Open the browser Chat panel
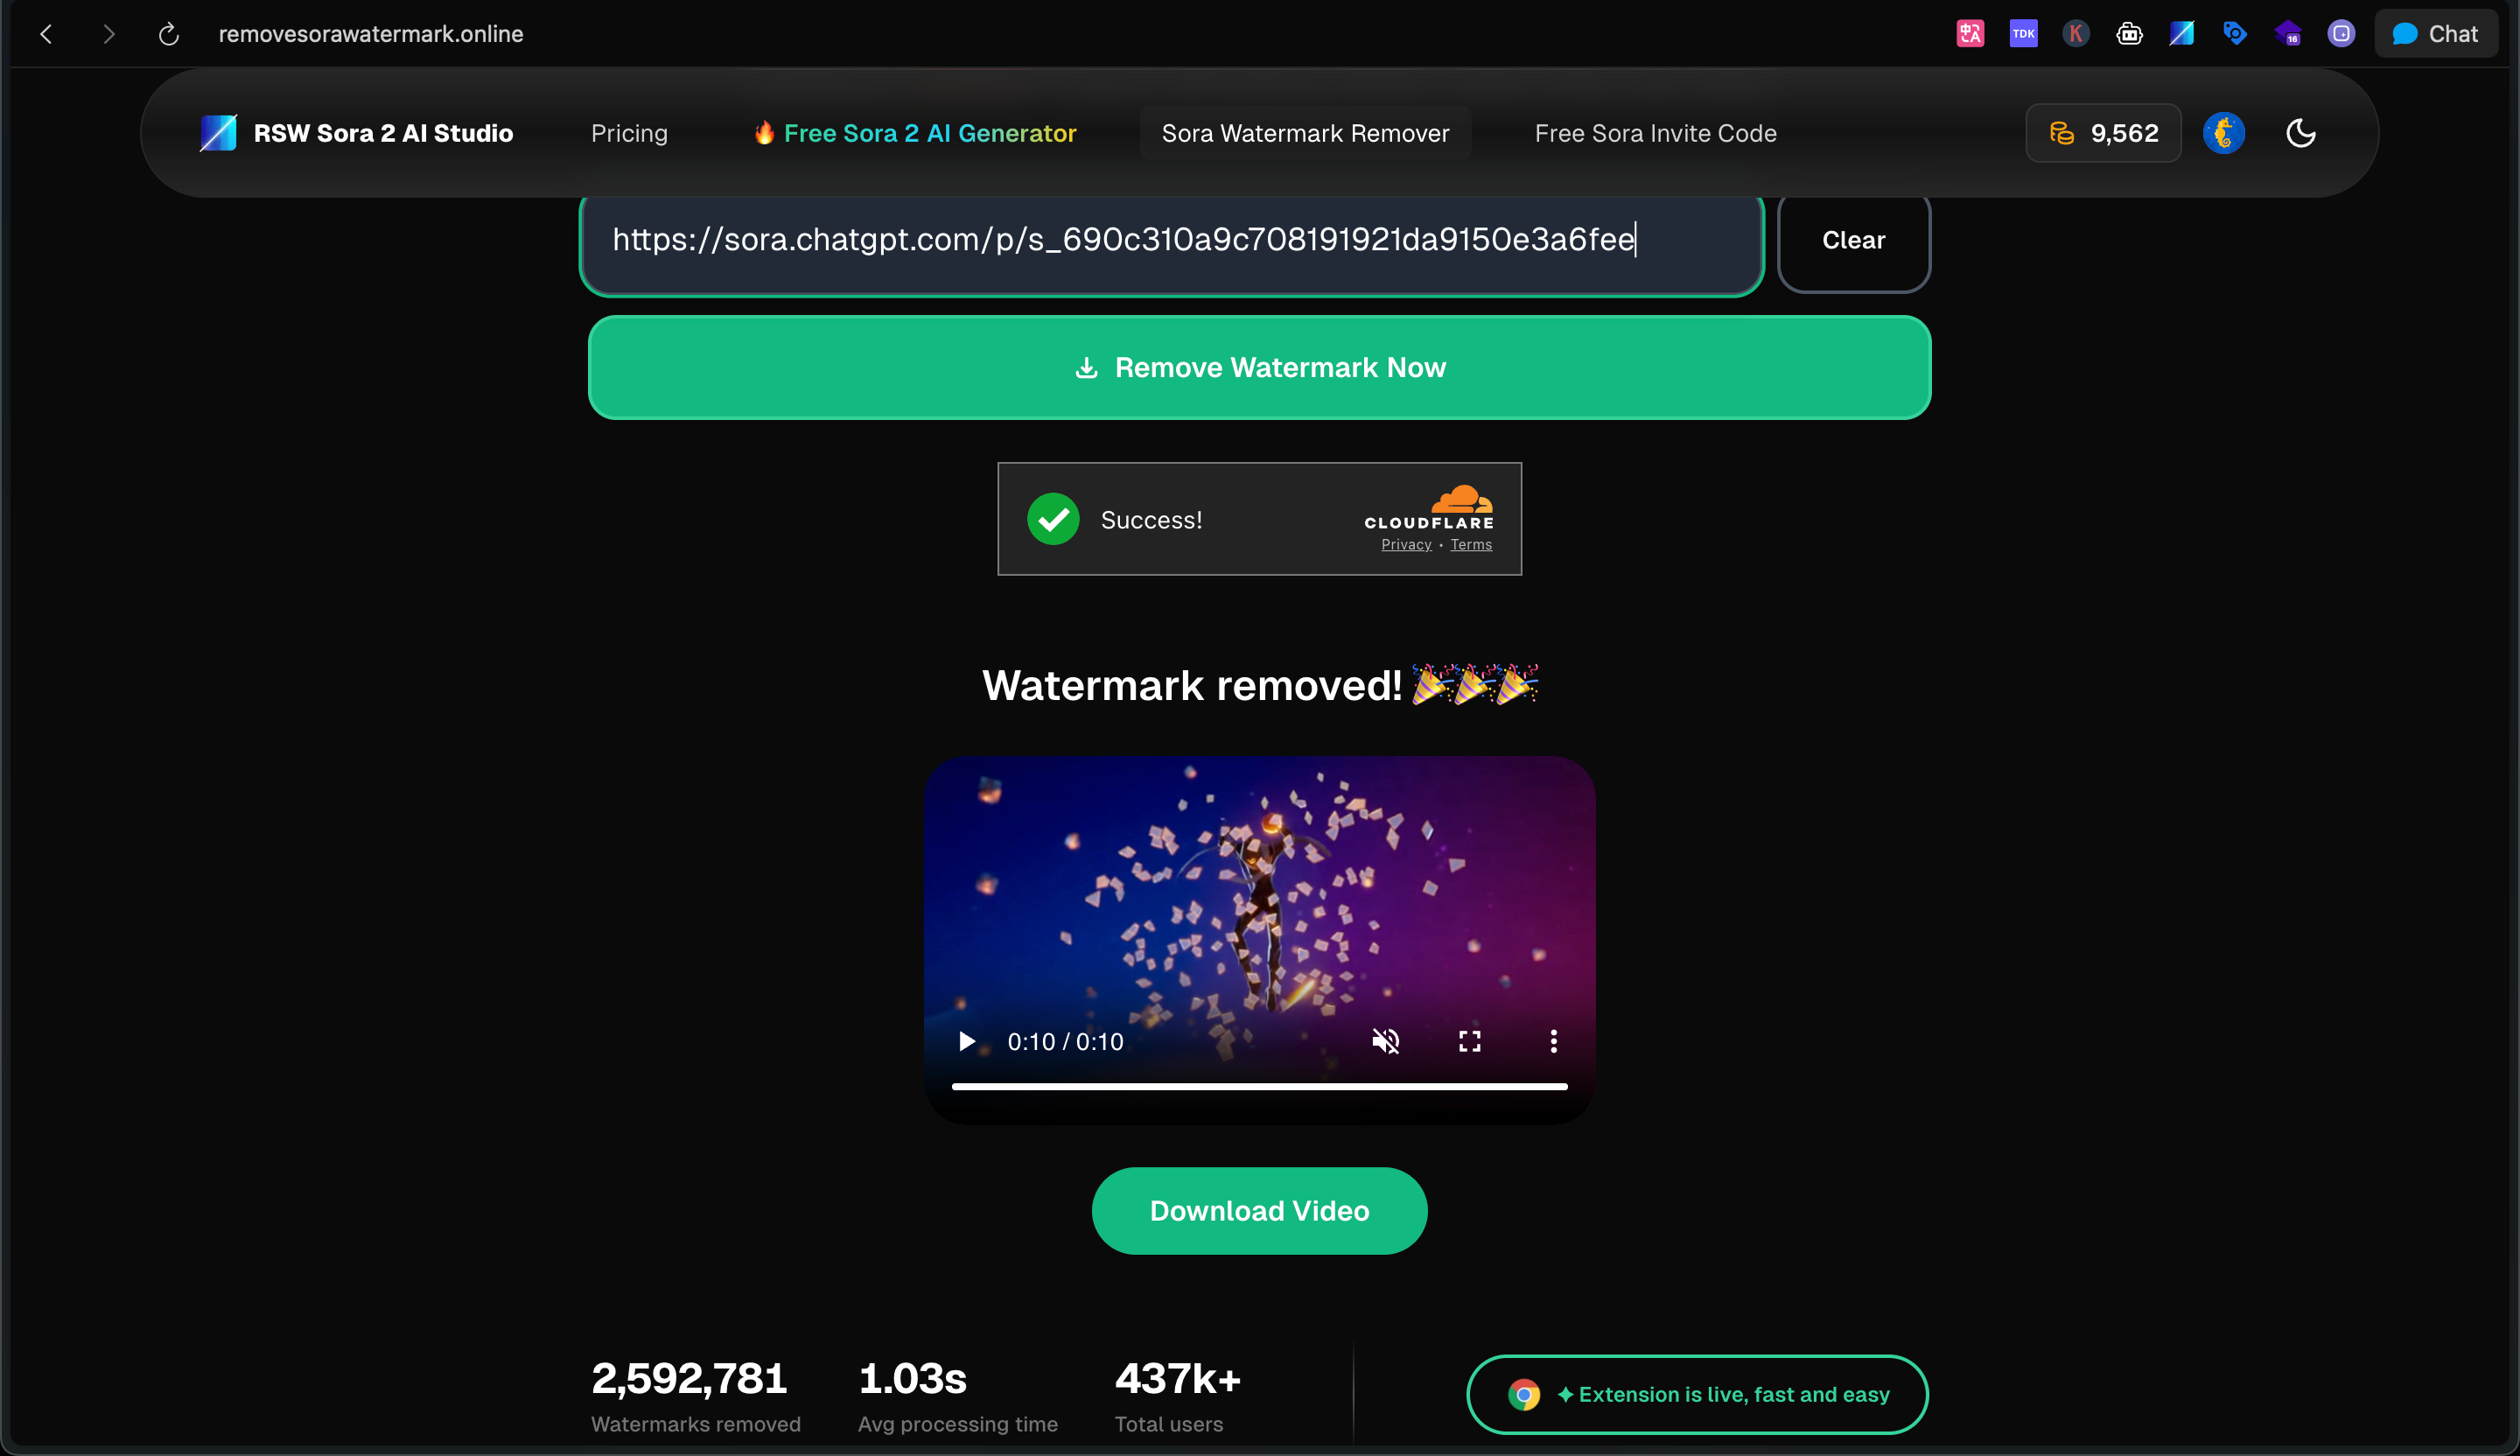 point(2435,34)
